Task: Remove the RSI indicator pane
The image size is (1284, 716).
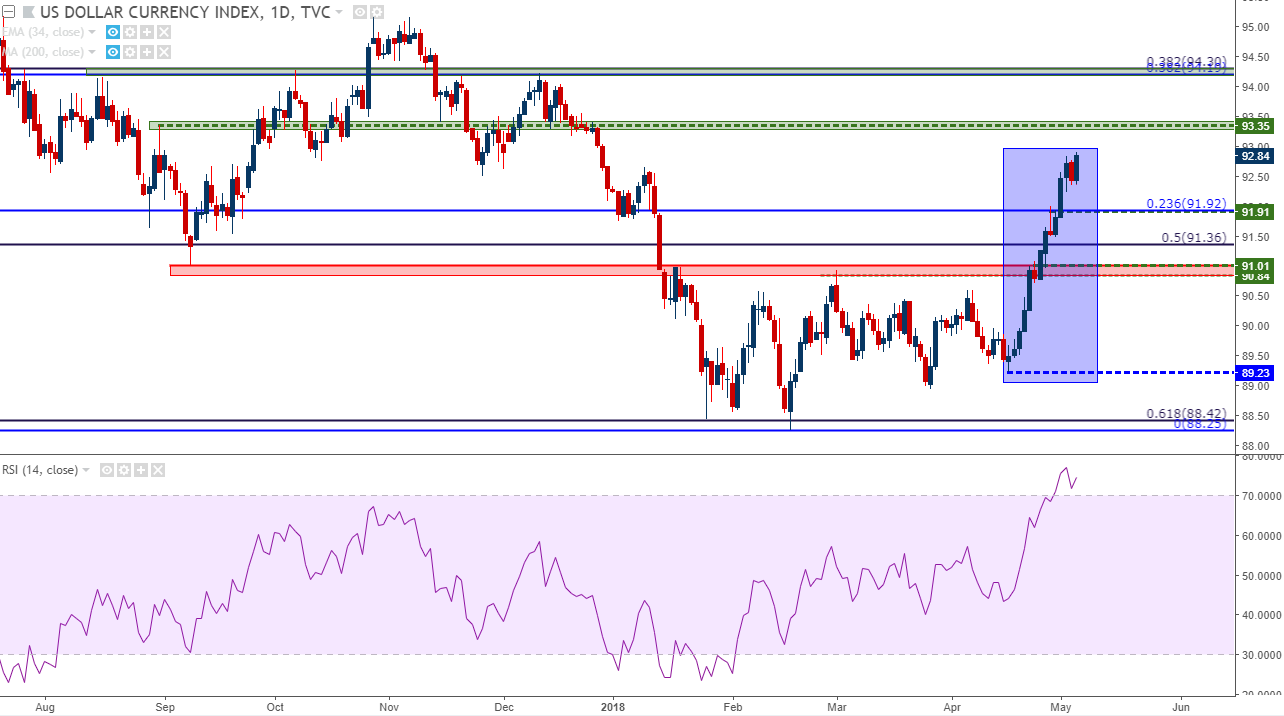Action: [x=158, y=470]
